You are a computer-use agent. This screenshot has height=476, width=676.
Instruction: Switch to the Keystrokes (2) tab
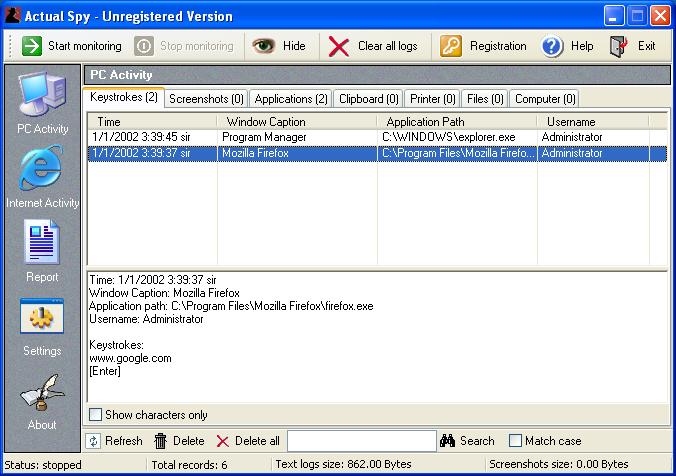pyautogui.click(x=124, y=97)
